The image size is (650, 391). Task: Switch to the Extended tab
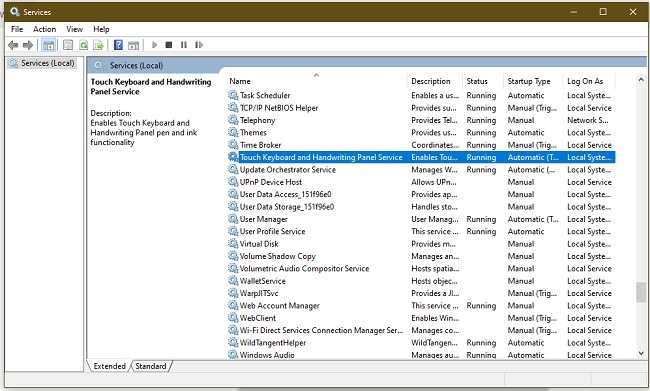pos(109,366)
